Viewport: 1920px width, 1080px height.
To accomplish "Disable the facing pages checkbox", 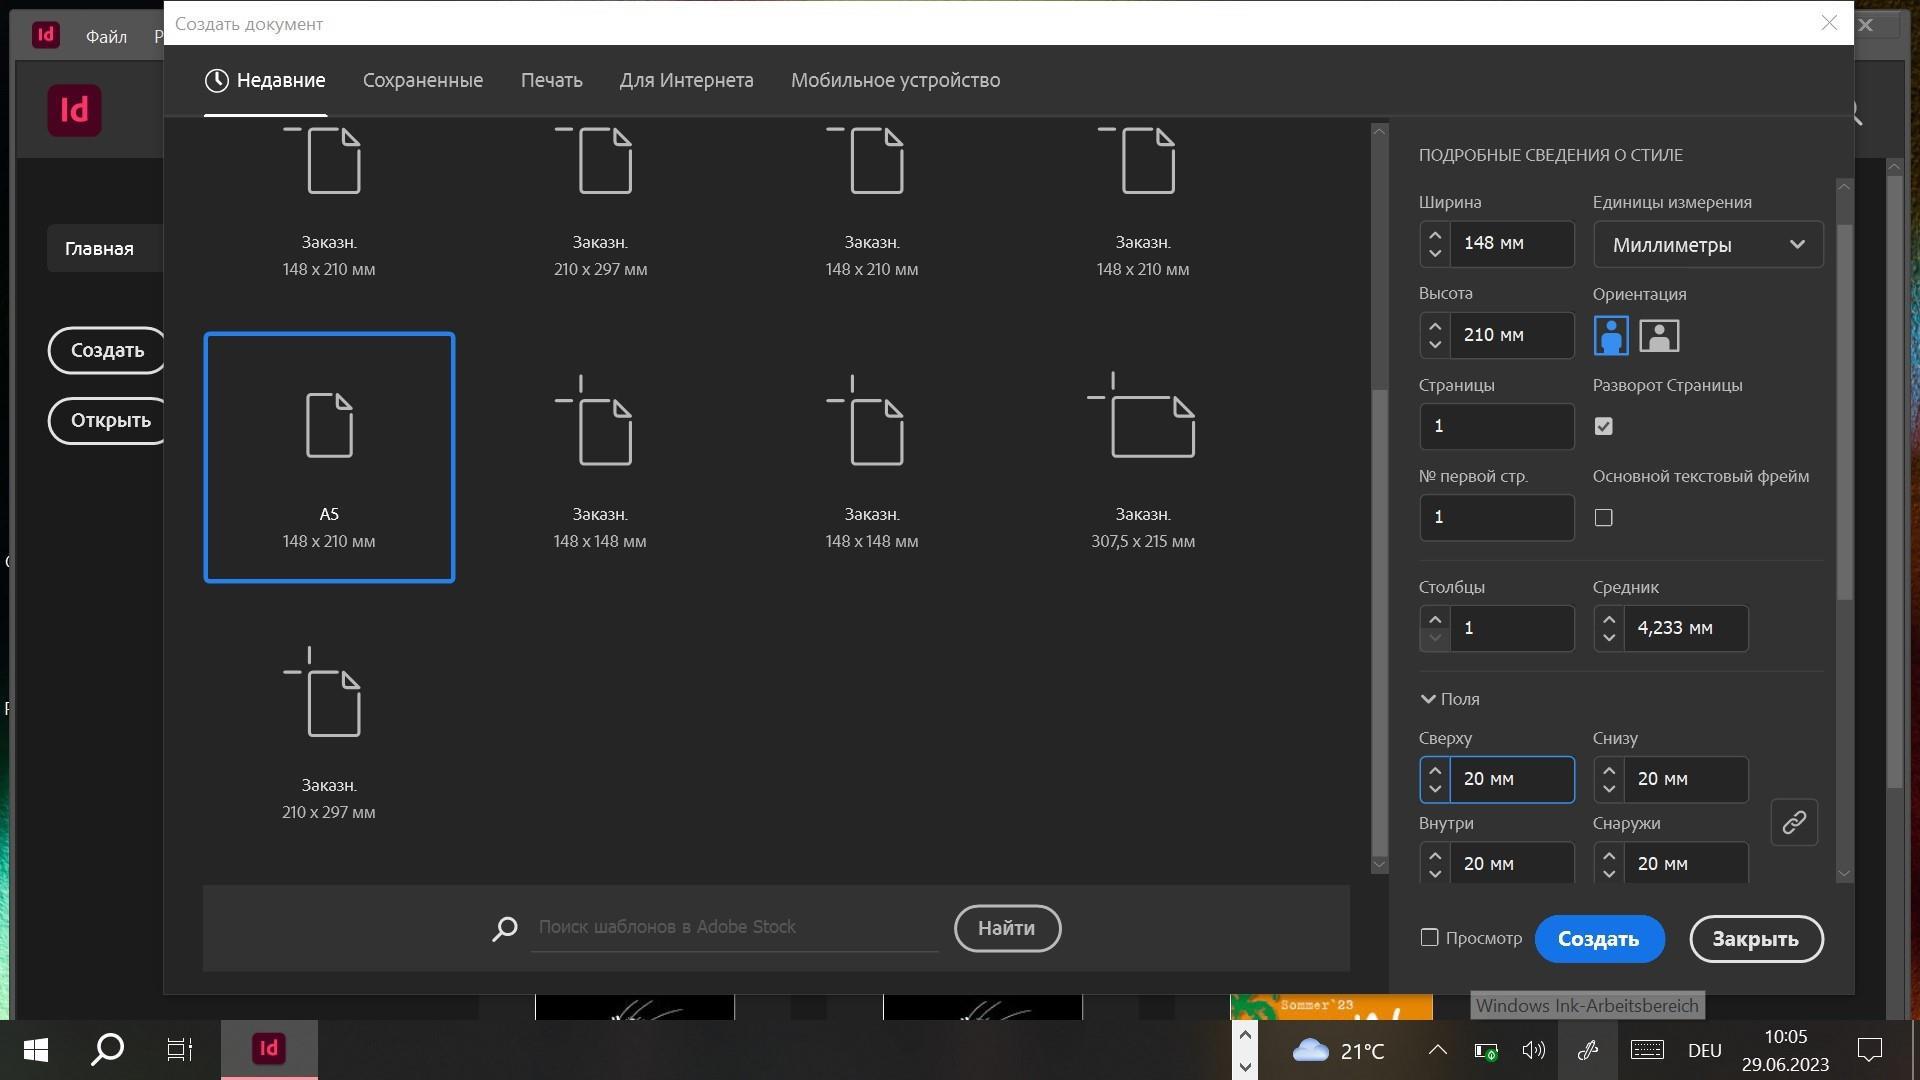I will click(1603, 427).
